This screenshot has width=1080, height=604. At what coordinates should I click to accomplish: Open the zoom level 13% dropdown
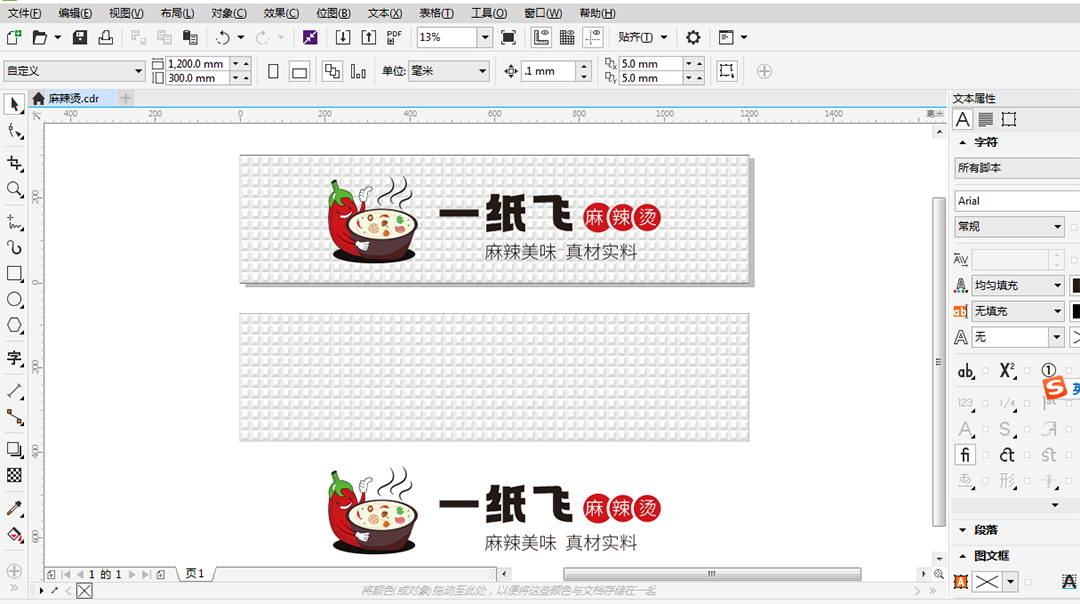(x=485, y=38)
